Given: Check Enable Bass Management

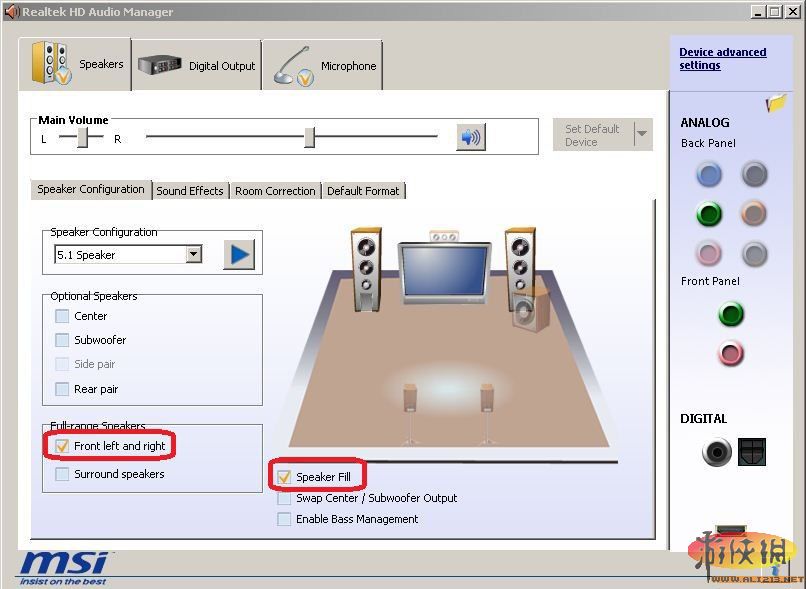Looking at the screenshot, I should (x=284, y=519).
